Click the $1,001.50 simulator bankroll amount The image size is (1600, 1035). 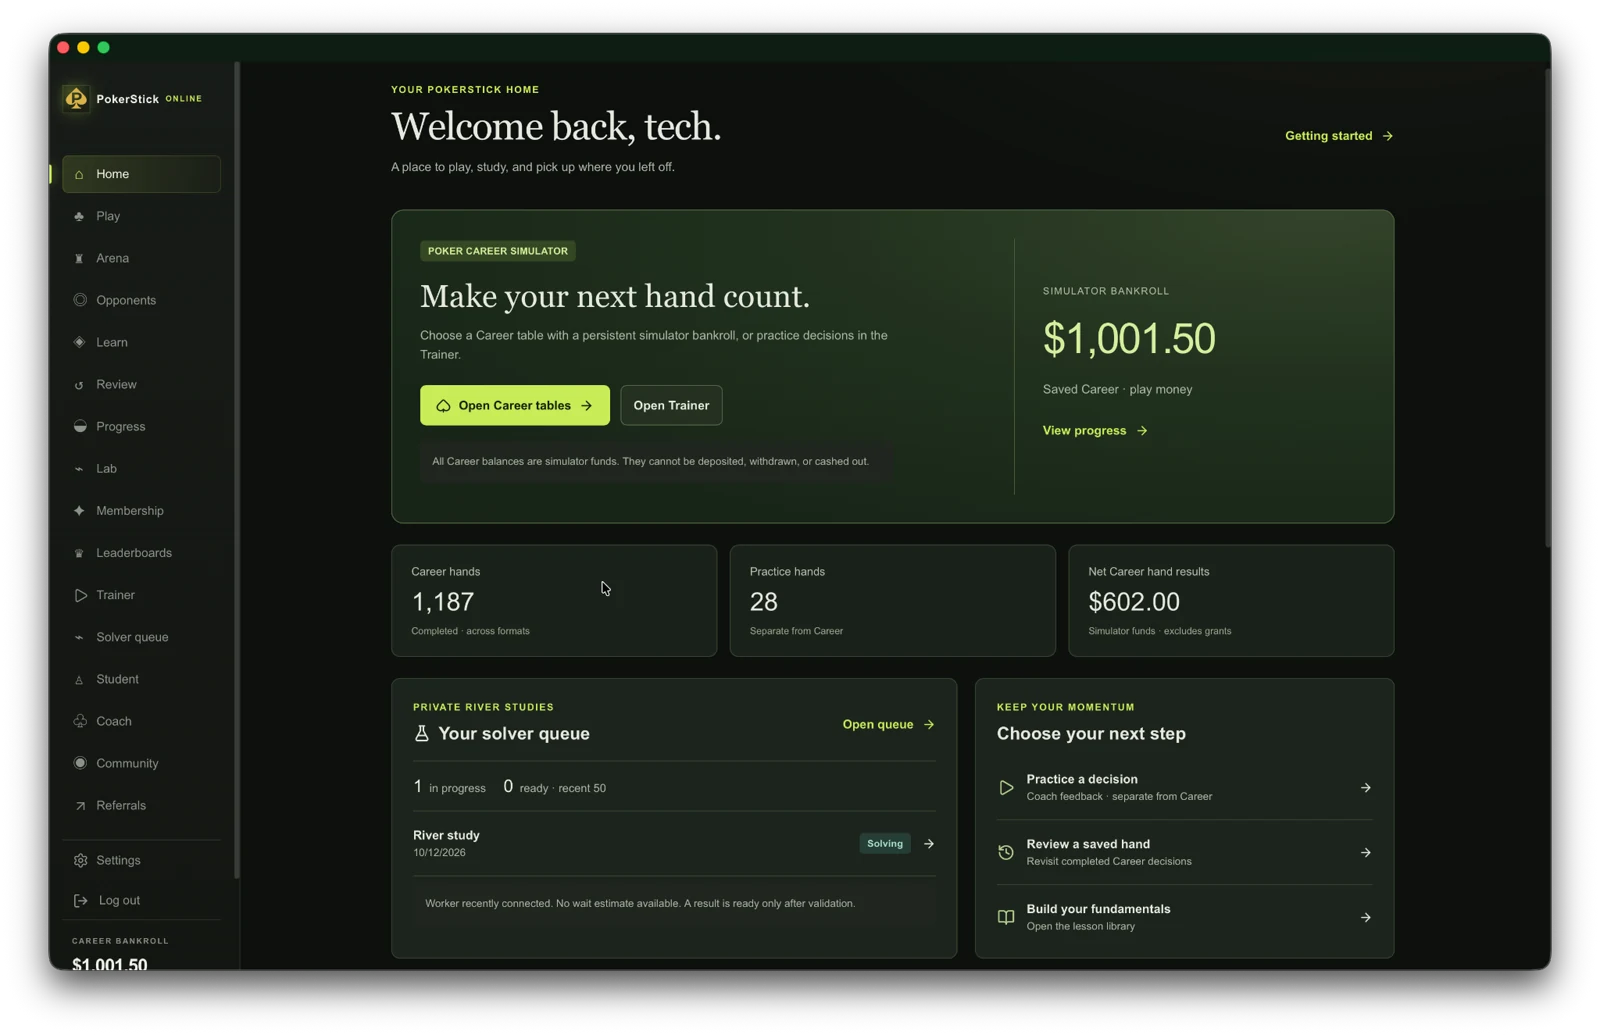(1129, 339)
